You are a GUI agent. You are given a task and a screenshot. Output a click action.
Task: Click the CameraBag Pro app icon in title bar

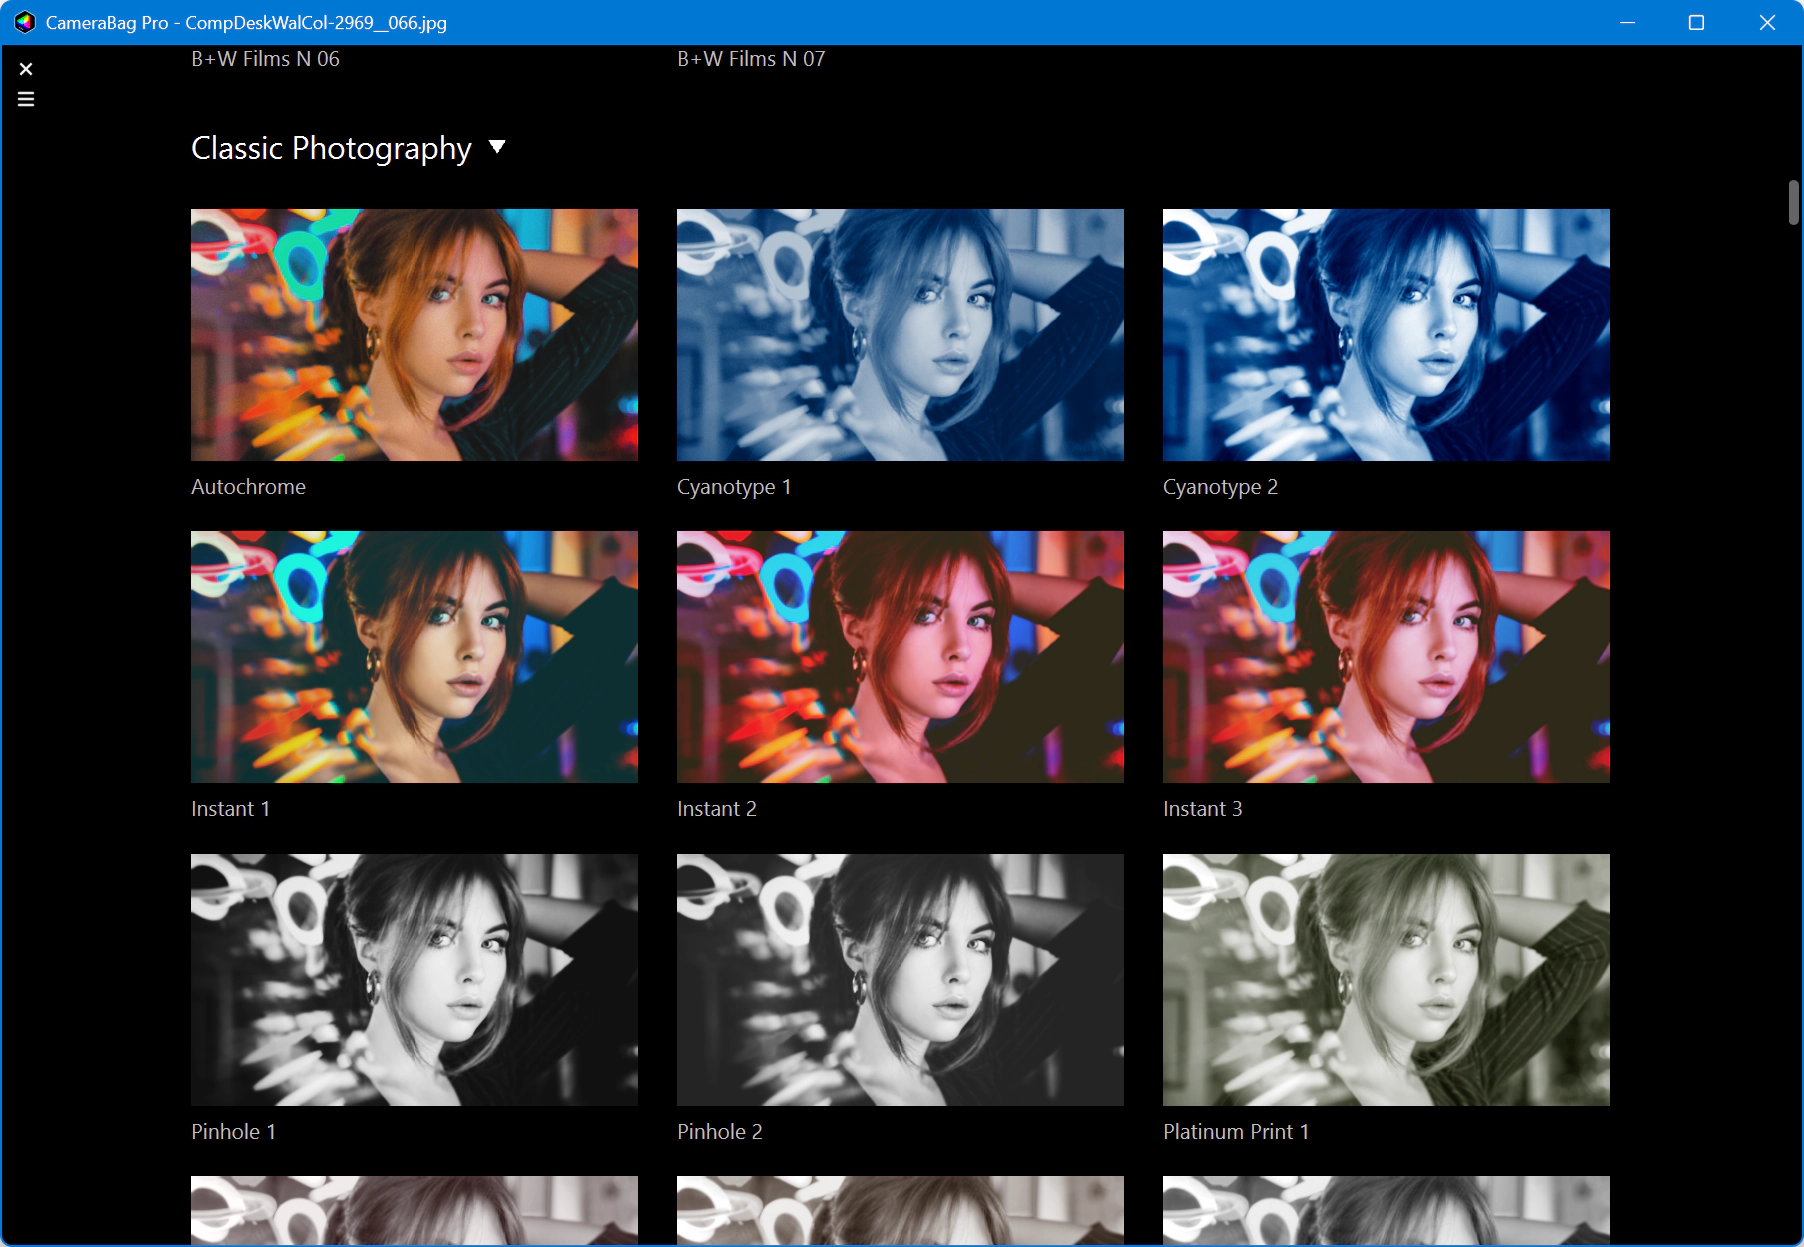[x=25, y=22]
